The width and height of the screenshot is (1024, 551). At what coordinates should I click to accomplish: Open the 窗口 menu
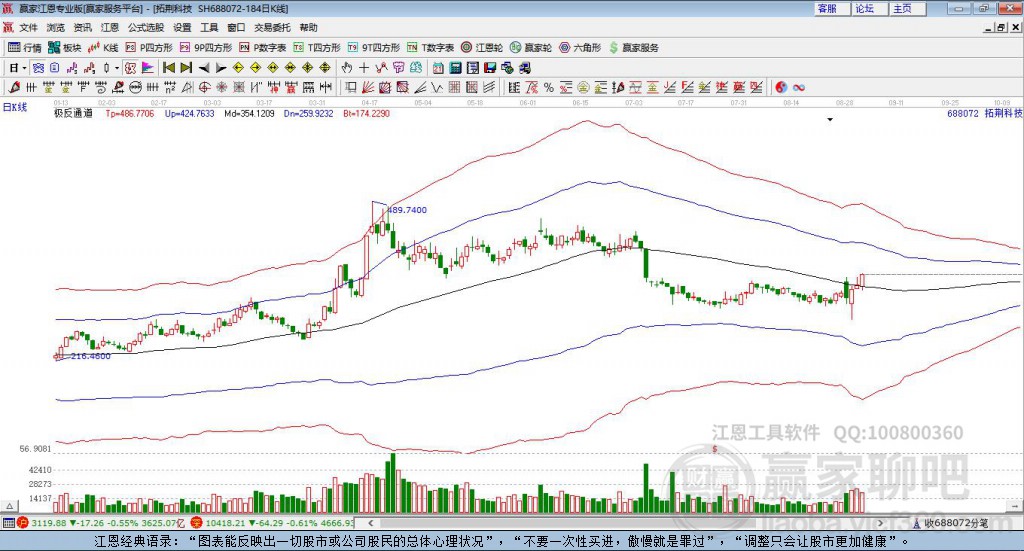[236, 27]
